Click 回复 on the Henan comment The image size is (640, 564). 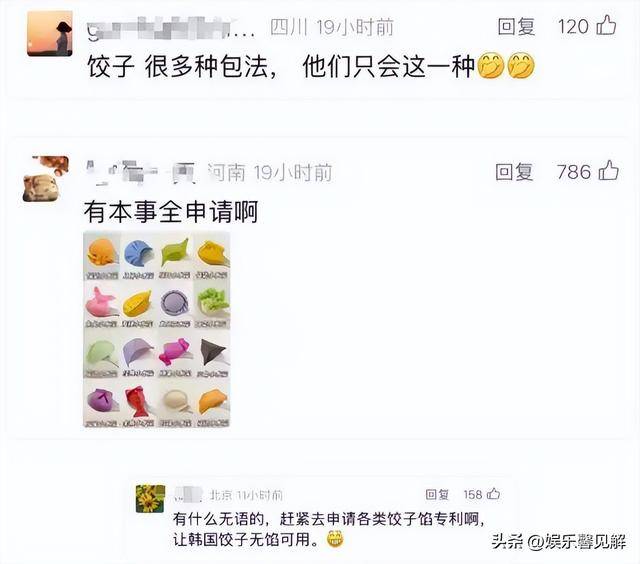tap(514, 172)
